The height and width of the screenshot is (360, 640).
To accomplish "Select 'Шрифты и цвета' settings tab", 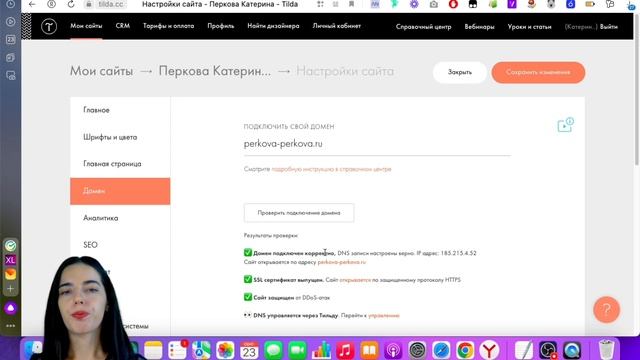I will 120,137.
